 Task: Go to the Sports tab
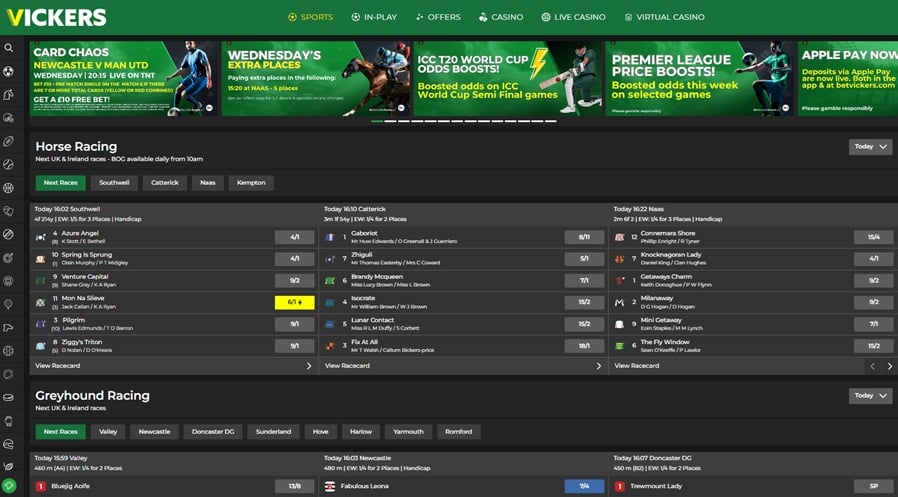[x=310, y=17]
